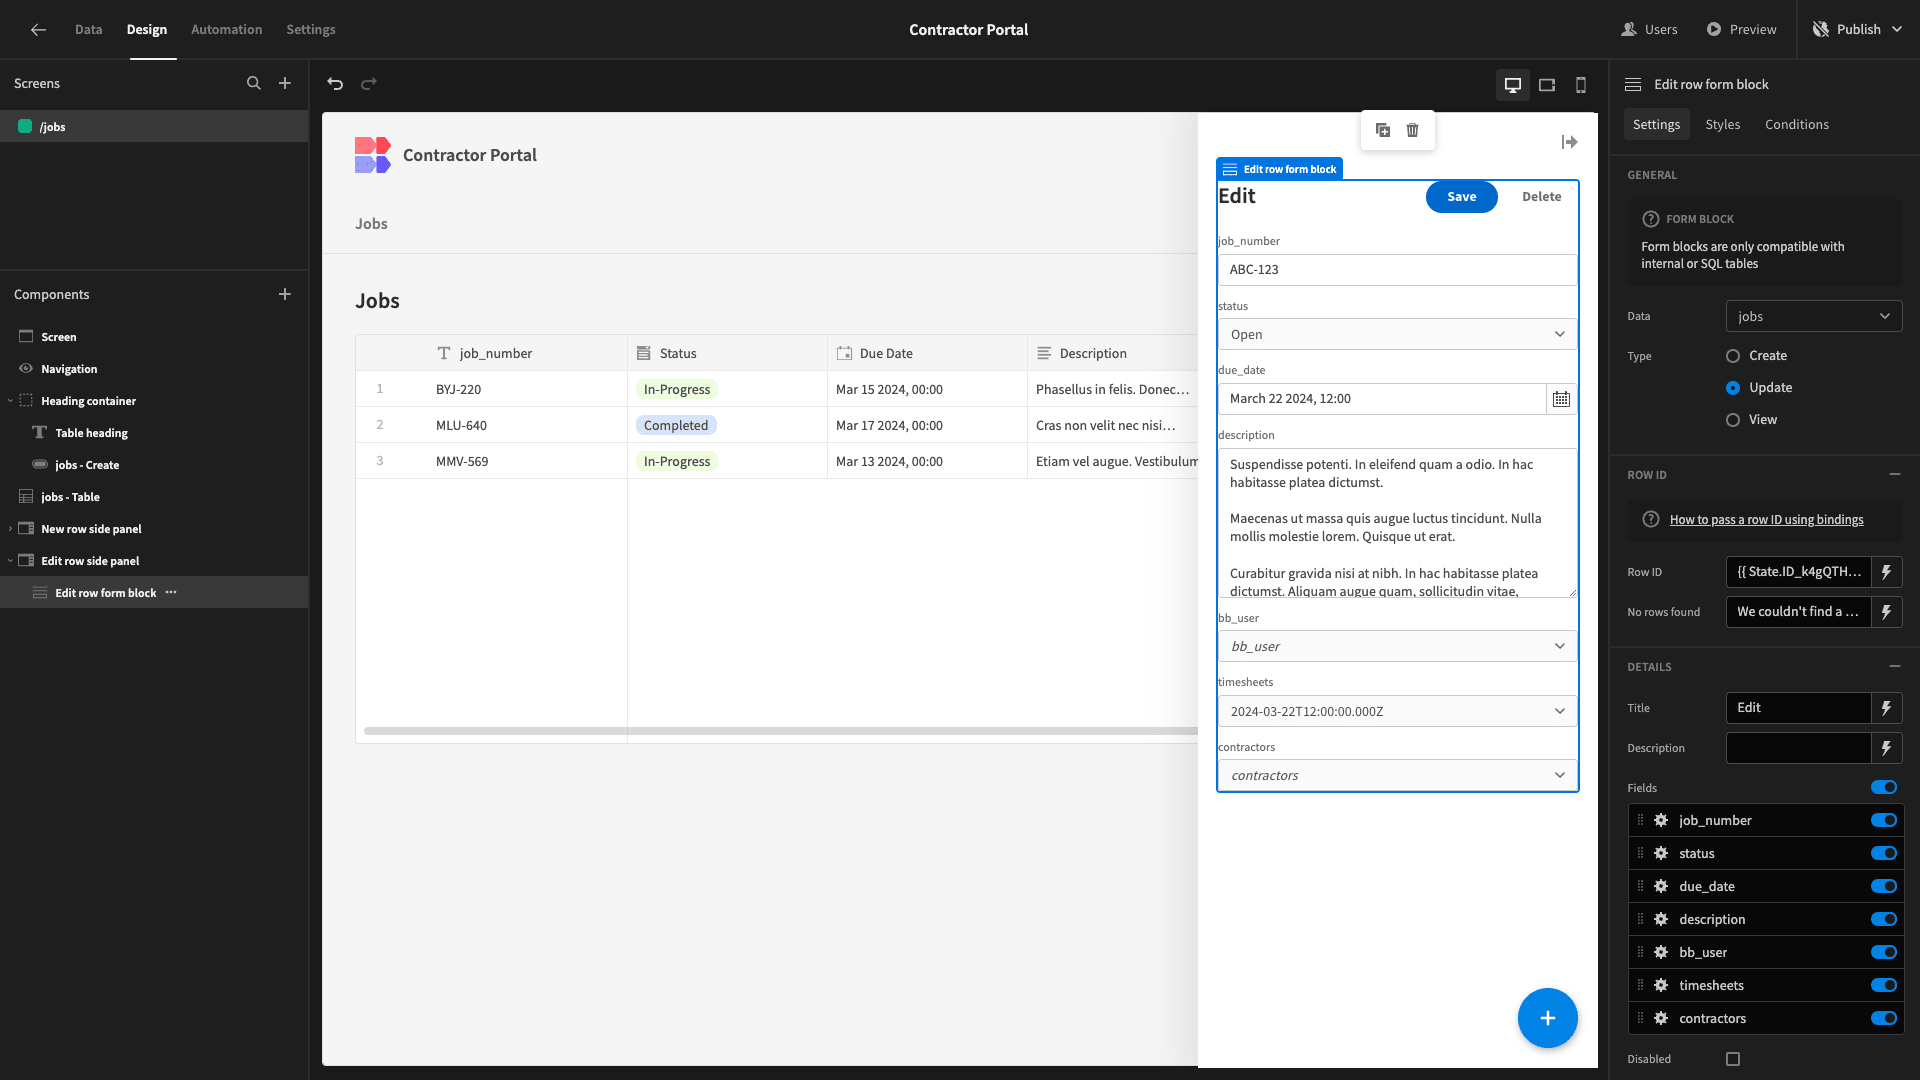This screenshot has height=1080, width=1920.
Task: Click the Jobs navigation link
Action: 371,224
